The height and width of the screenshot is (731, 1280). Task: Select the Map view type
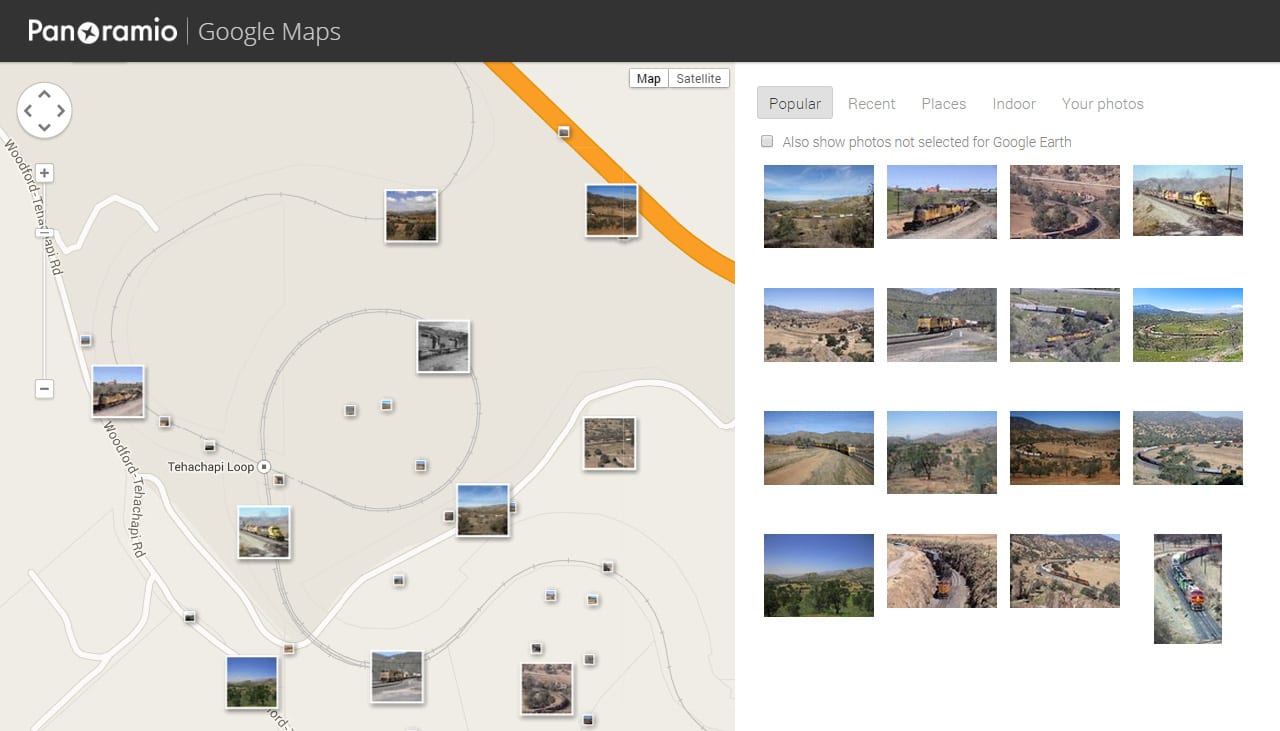(x=648, y=79)
